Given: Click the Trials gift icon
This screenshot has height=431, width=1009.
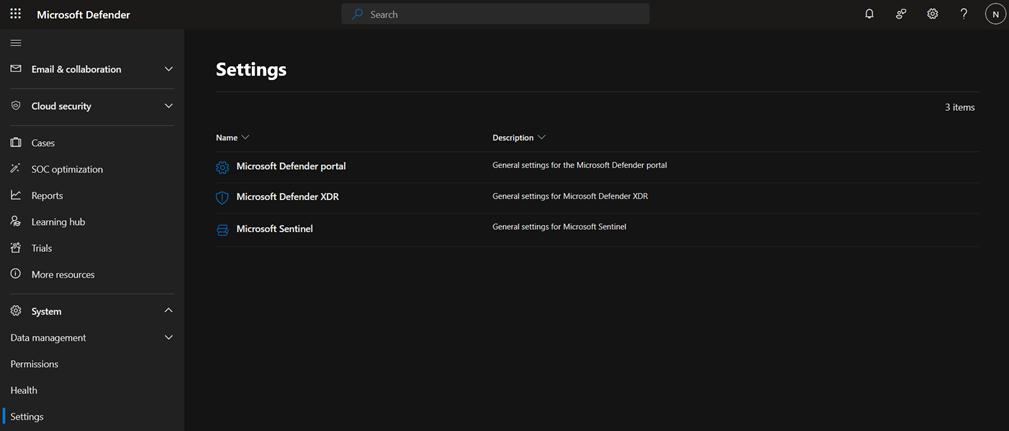Looking at the screenshot, I should click(x=16, y=248).
